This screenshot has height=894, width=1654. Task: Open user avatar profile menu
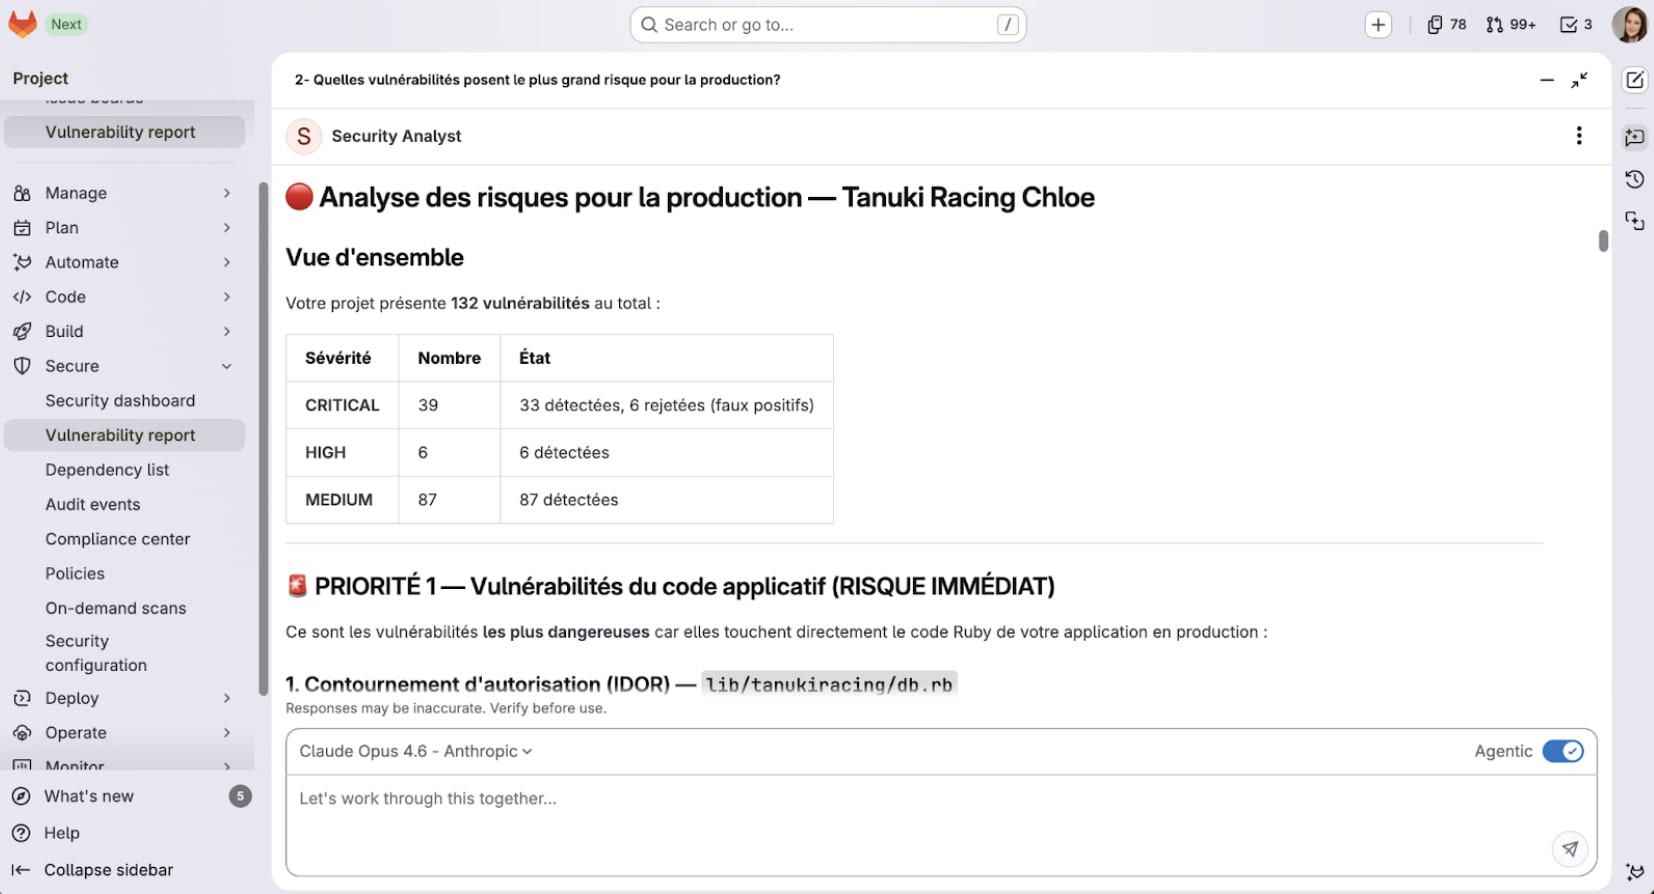[x=1629, y=25]
